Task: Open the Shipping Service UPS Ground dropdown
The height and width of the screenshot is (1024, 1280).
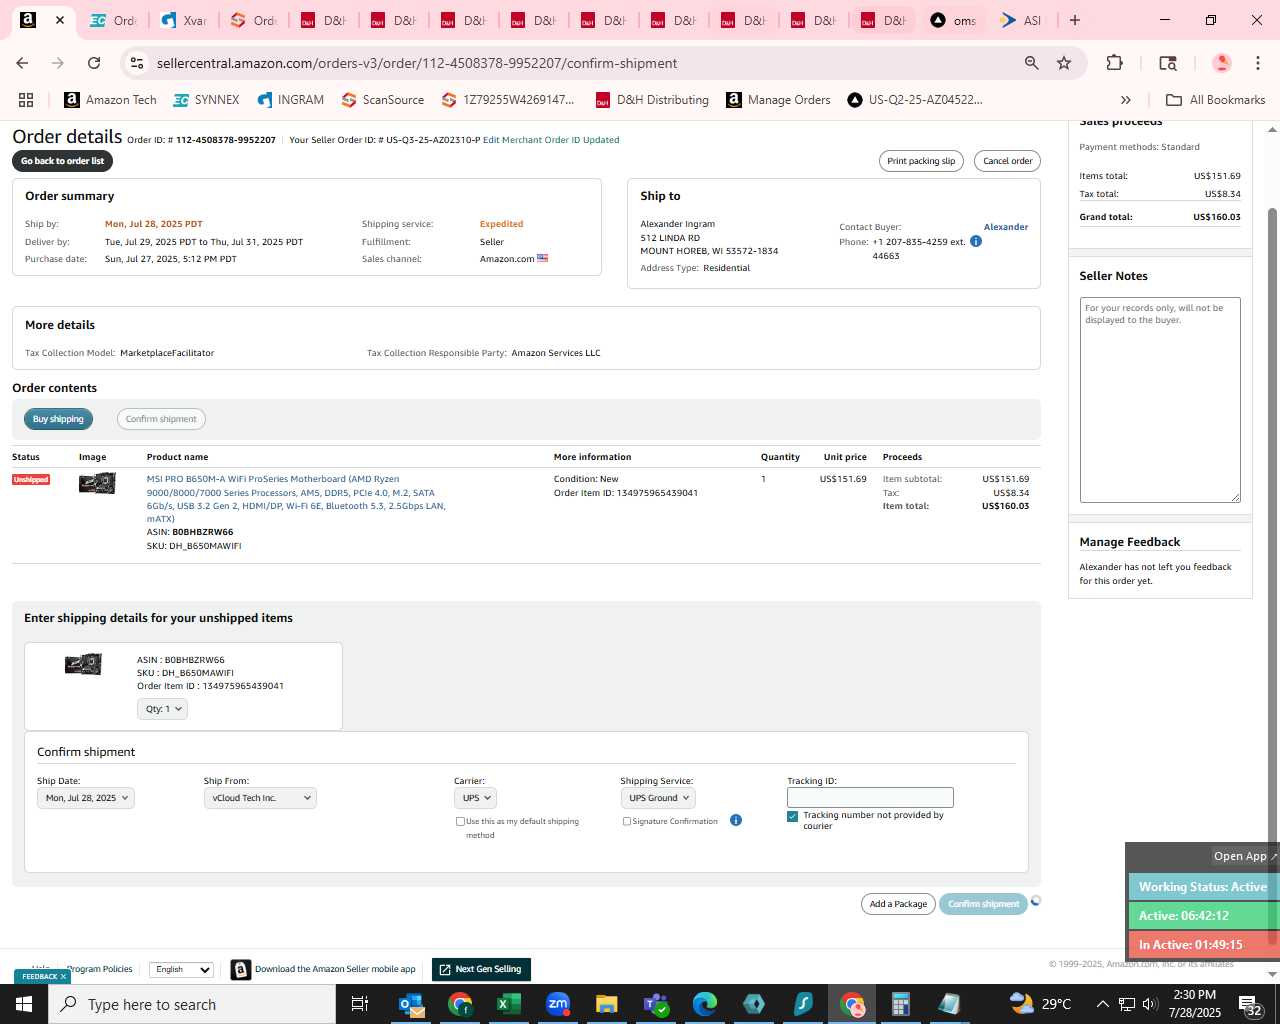Action: point(658,798)
